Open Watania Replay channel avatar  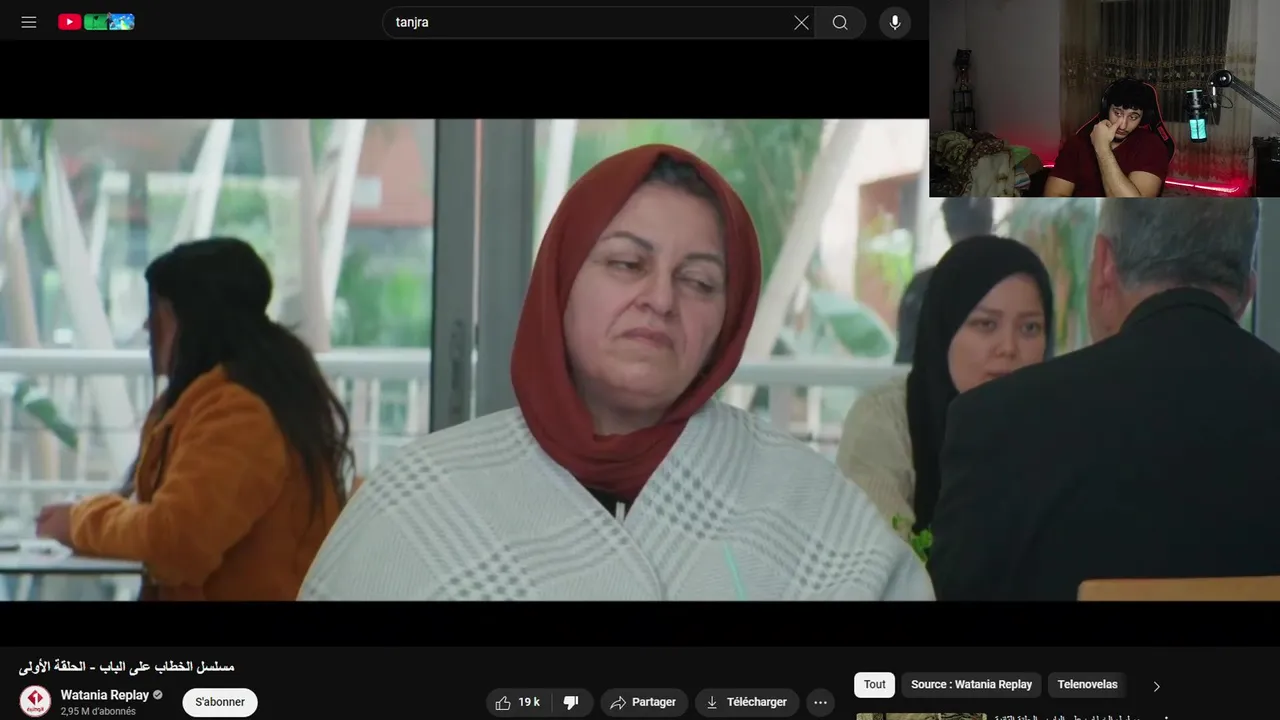pos(35,701)
